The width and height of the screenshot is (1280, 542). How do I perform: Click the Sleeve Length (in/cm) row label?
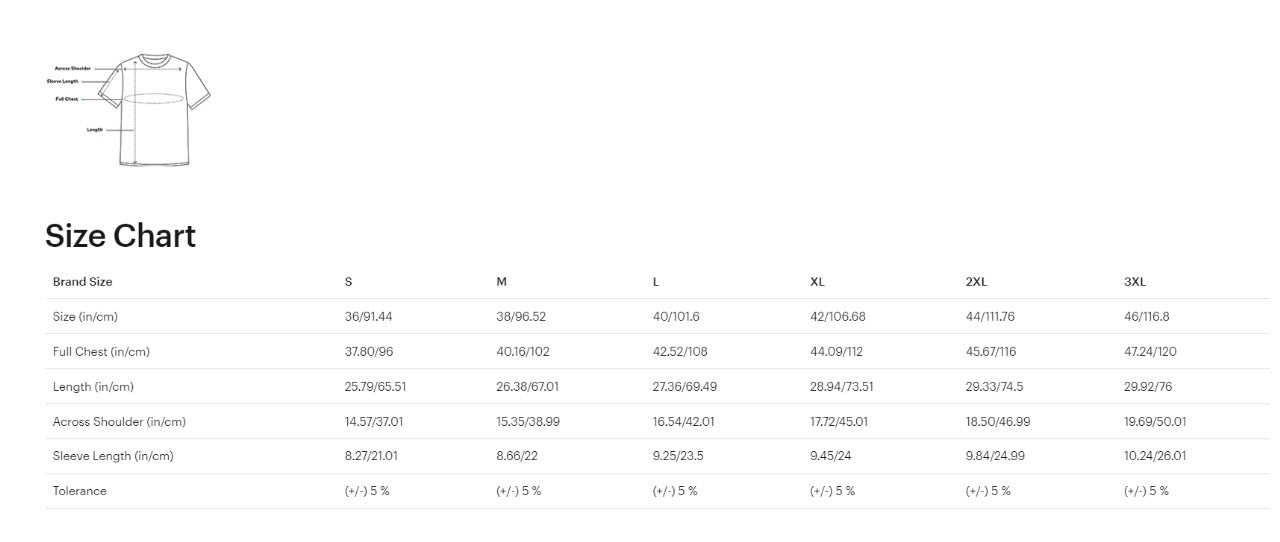pyautogui.click(x=113, y=456)
